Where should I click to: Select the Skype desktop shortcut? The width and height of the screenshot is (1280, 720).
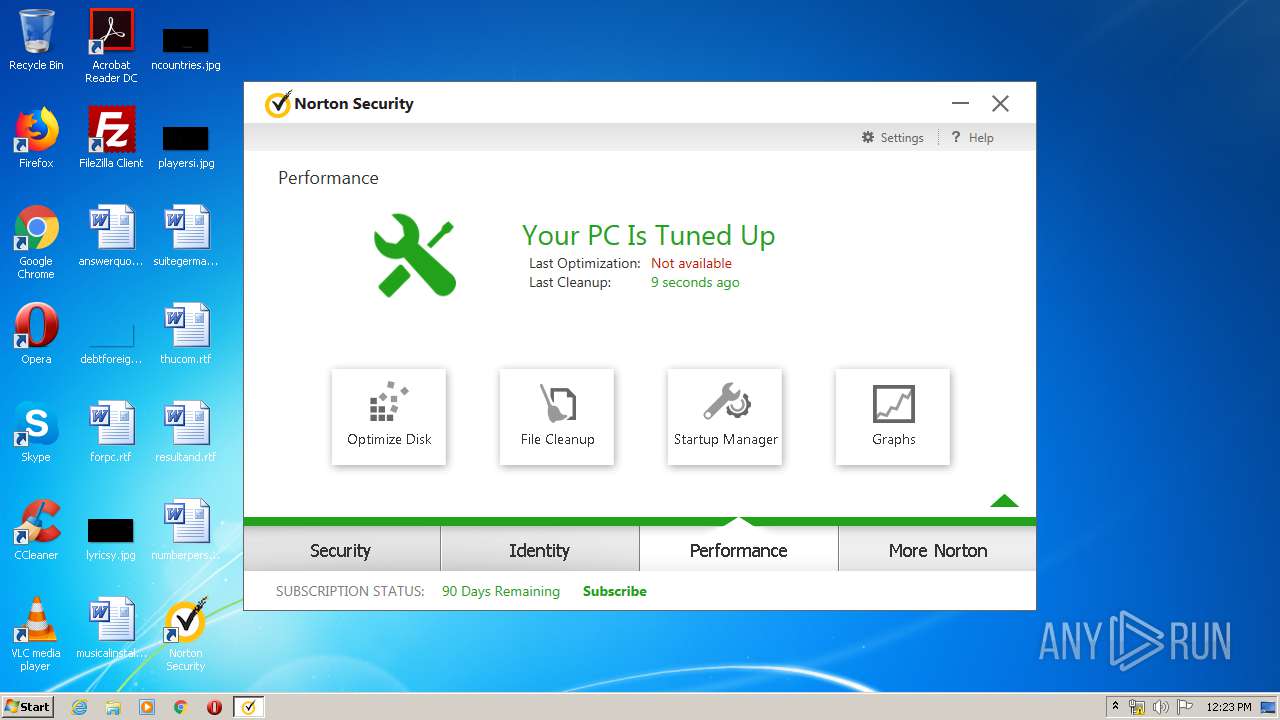(x=36, y=432)
